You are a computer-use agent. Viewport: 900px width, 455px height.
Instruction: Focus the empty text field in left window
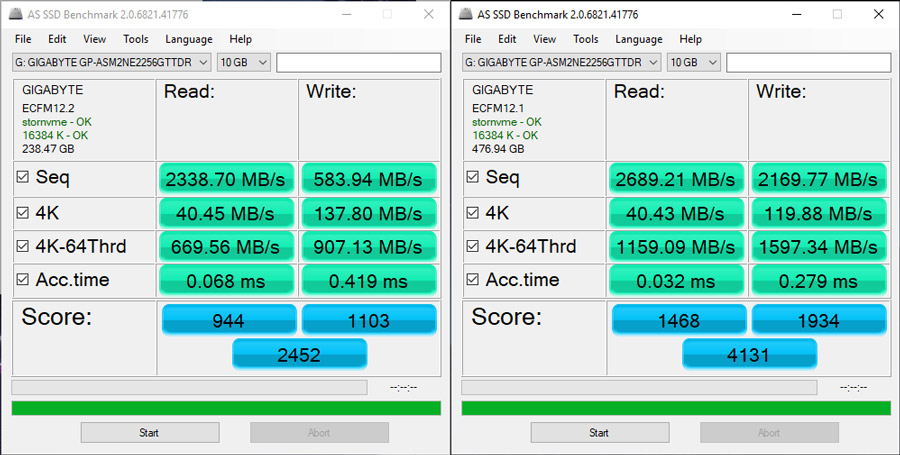(x=359, y=63)
